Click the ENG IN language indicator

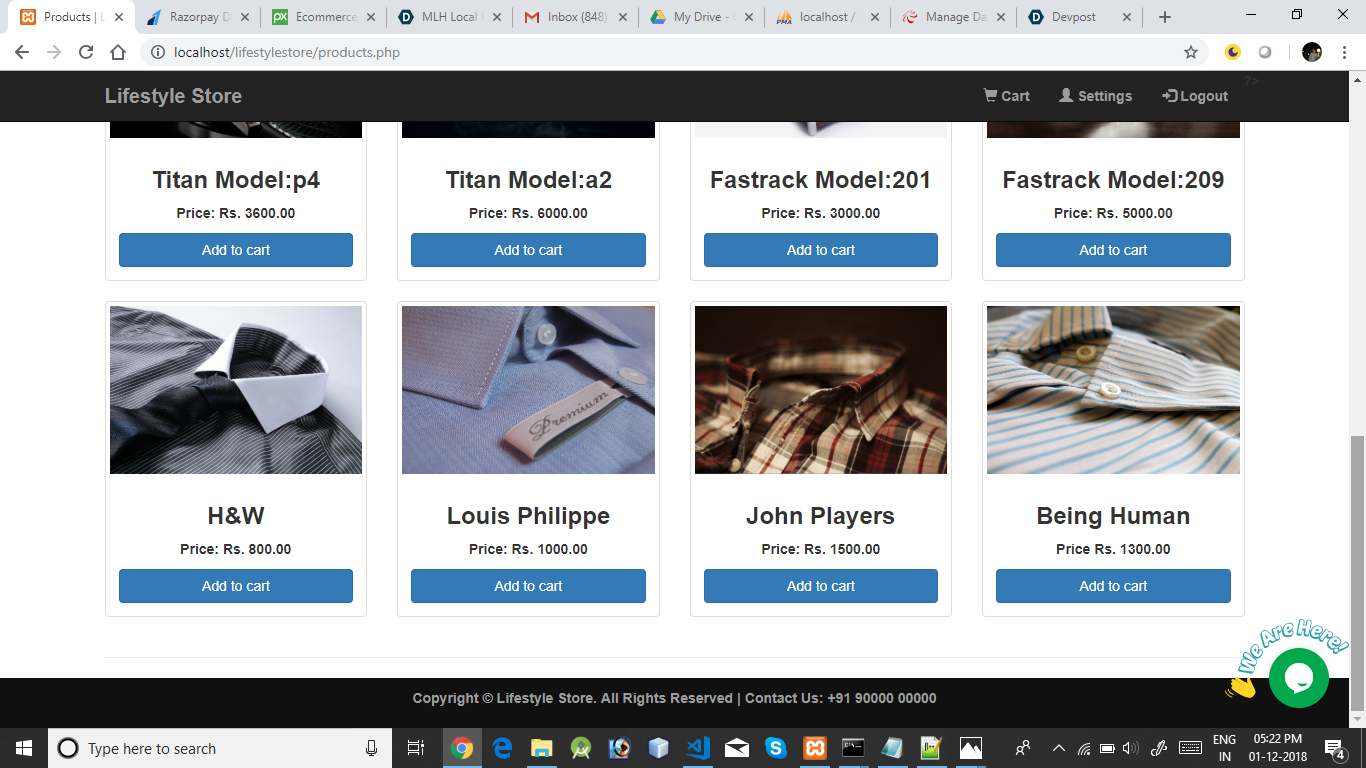pyautogui.click(x=1224, y=748)
